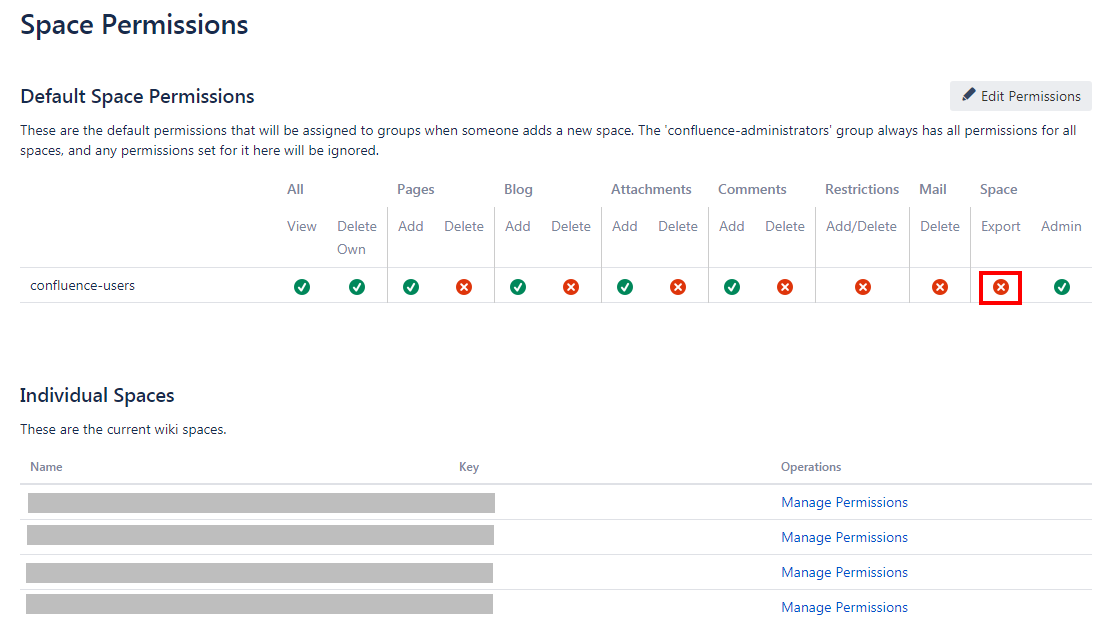Click the Attachments Add checkmark icon
The height and width of the screenshot is (624, 1097).
coord(625,287)
